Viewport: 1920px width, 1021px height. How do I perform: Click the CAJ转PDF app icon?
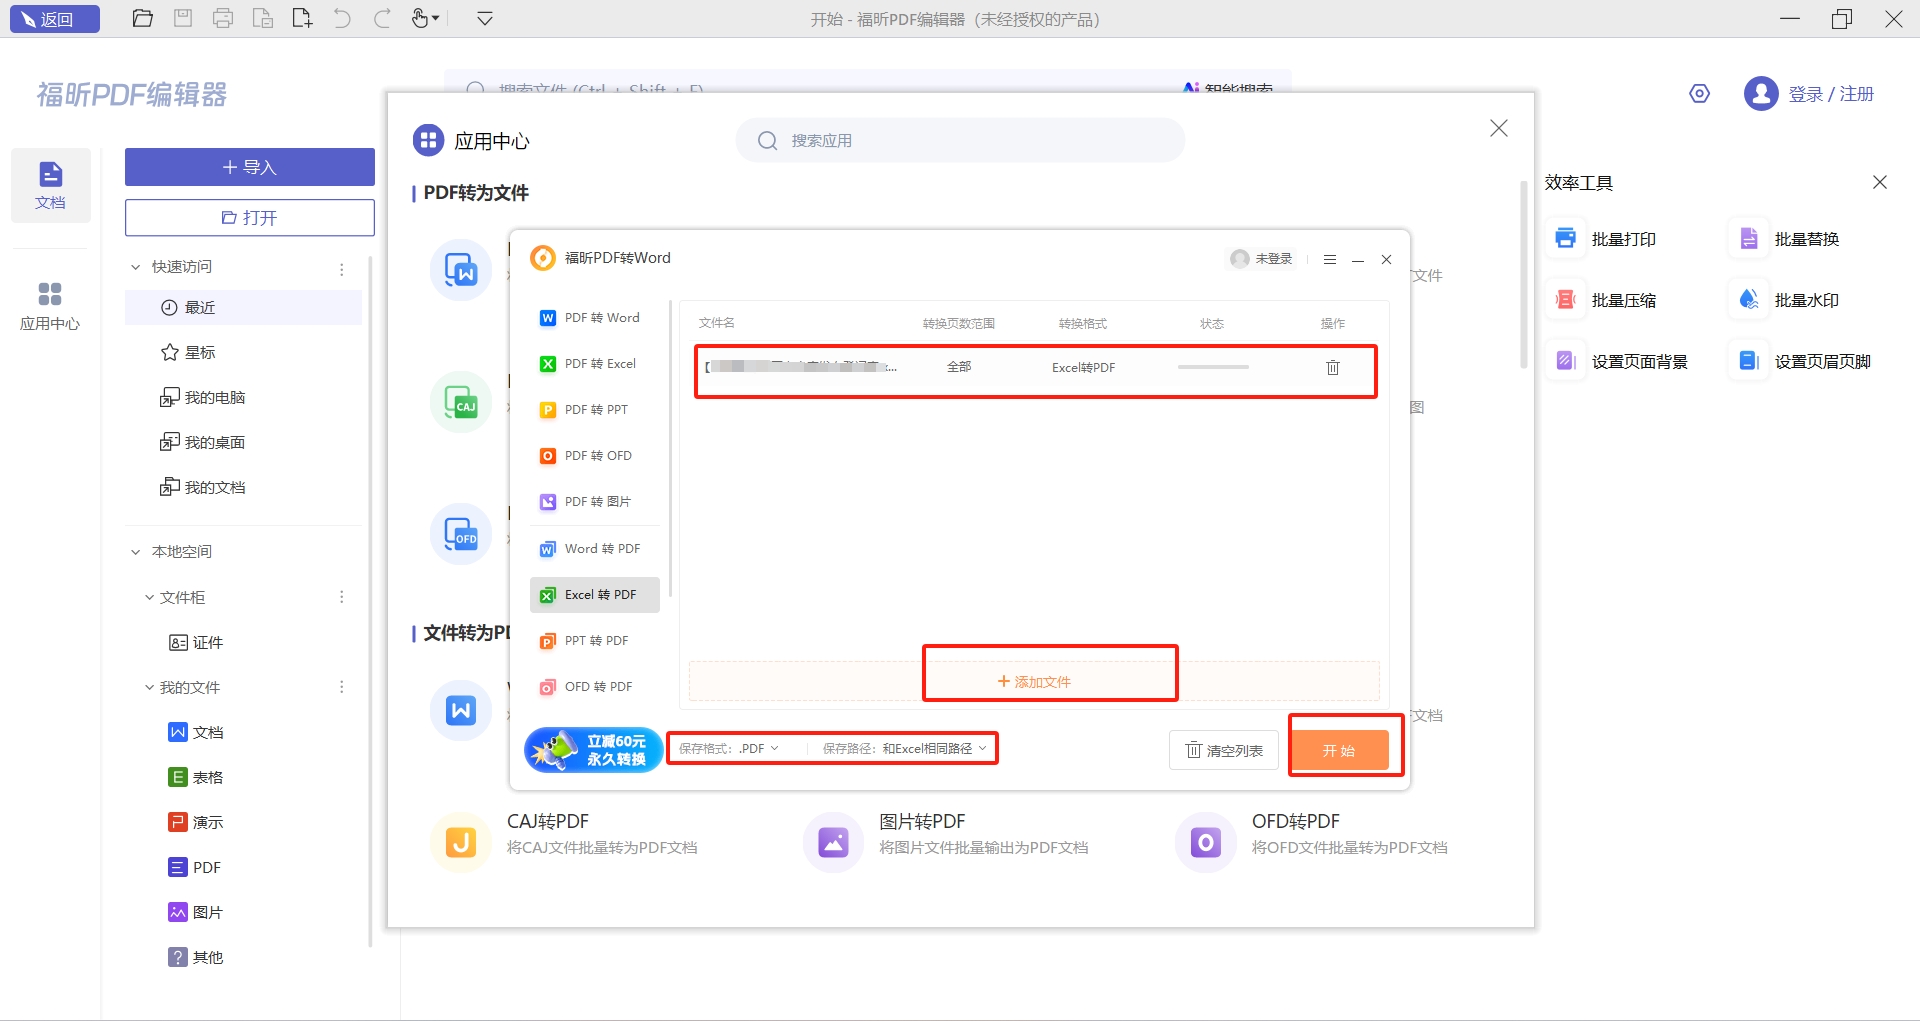click(x=460, y=843)
